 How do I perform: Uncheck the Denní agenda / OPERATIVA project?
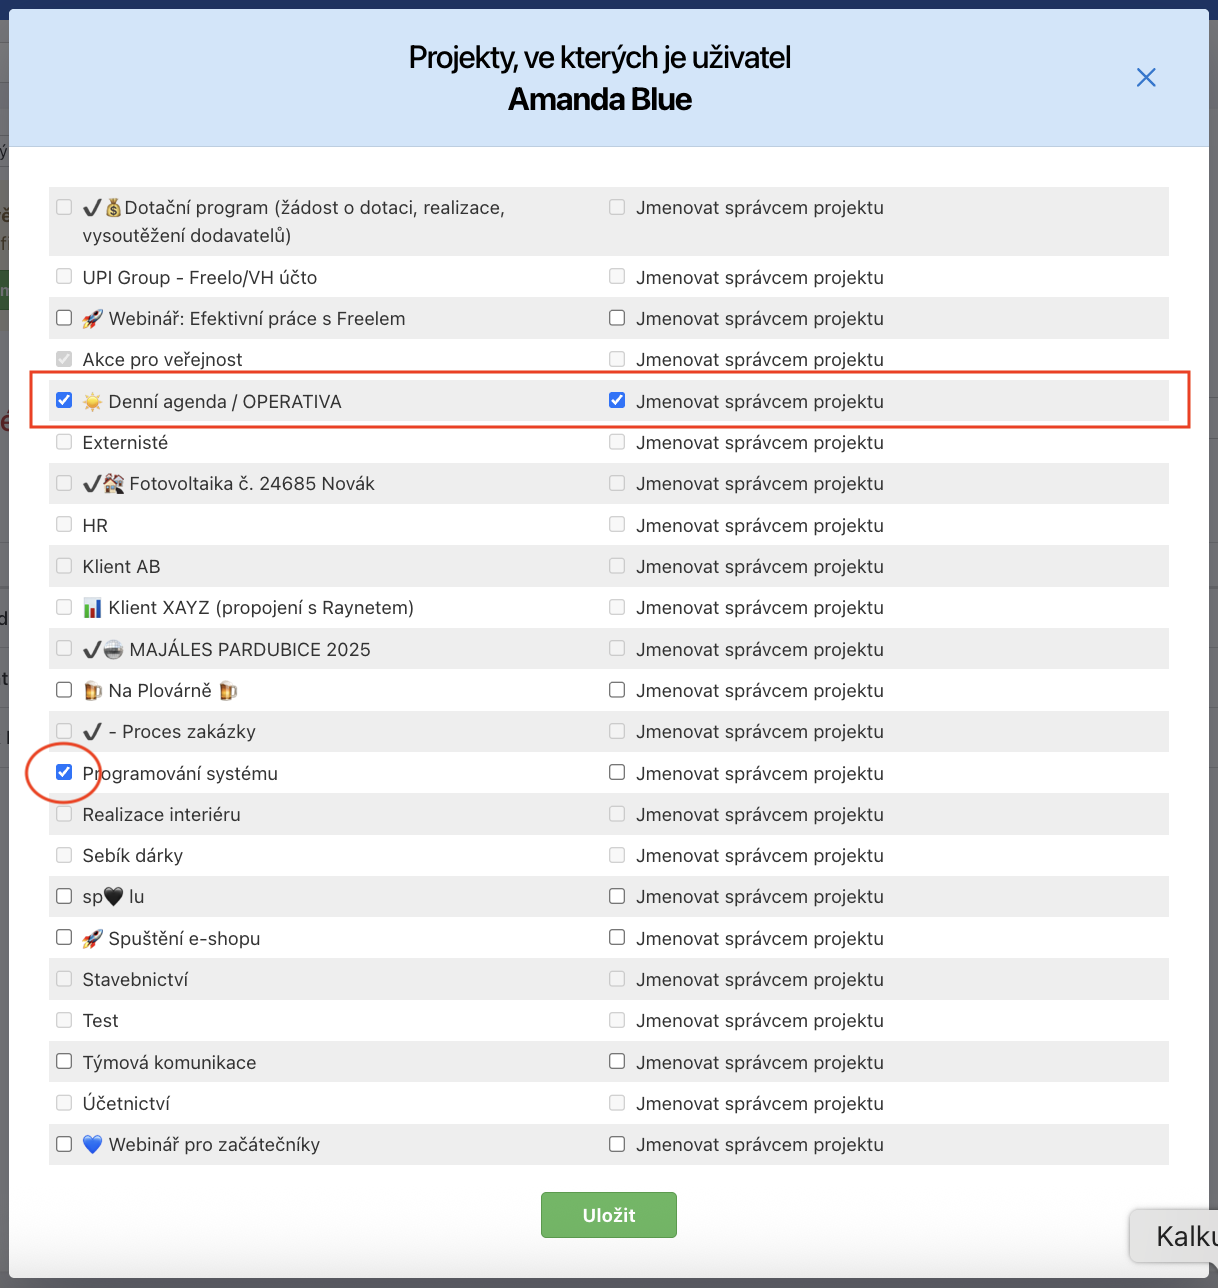tap(64, 399)
